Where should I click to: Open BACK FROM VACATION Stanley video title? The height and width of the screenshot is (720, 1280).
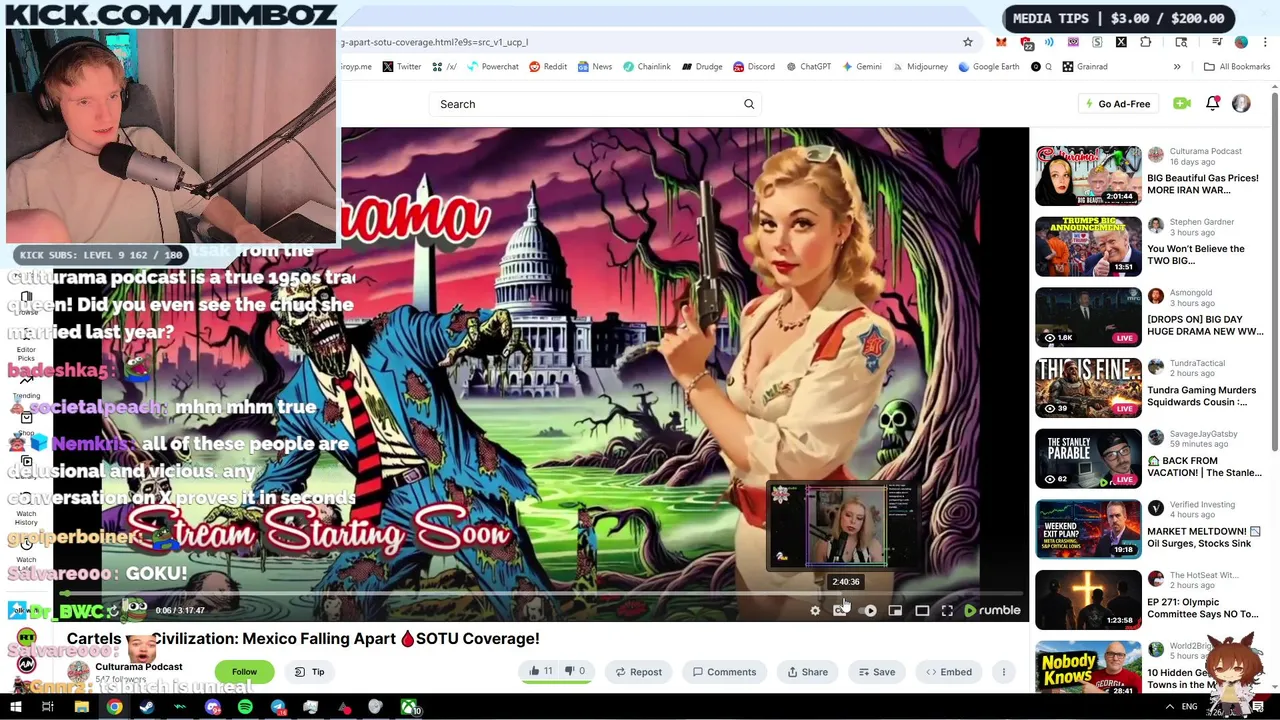[1204, 467]
